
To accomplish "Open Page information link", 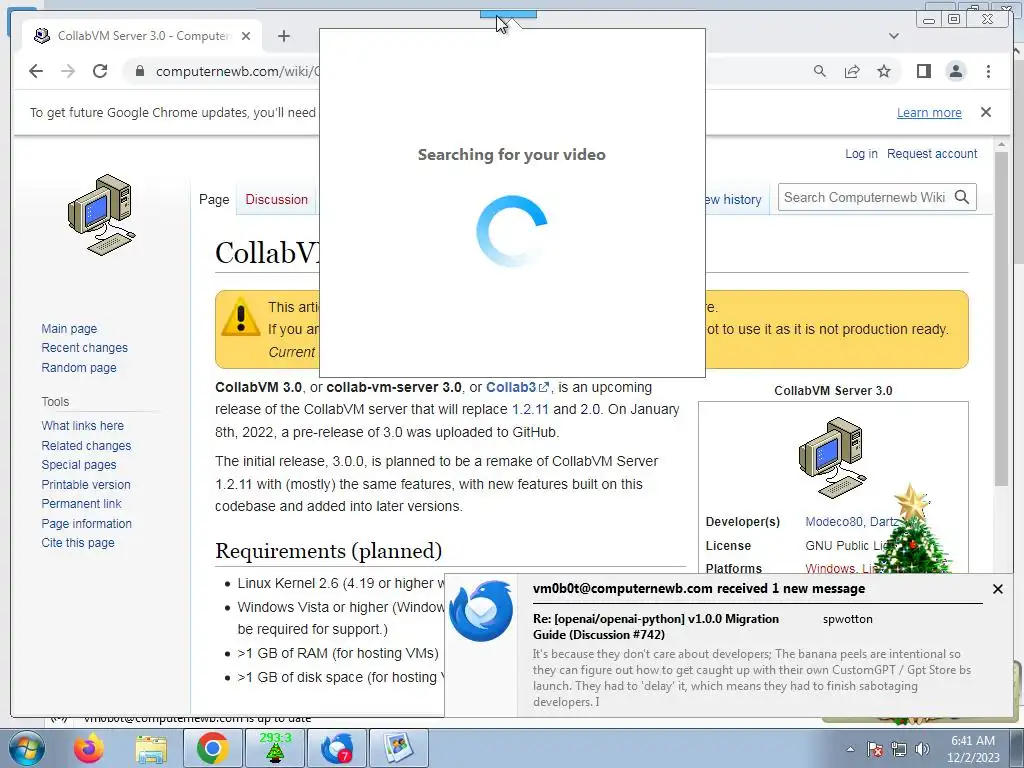I will pos(86,523).
